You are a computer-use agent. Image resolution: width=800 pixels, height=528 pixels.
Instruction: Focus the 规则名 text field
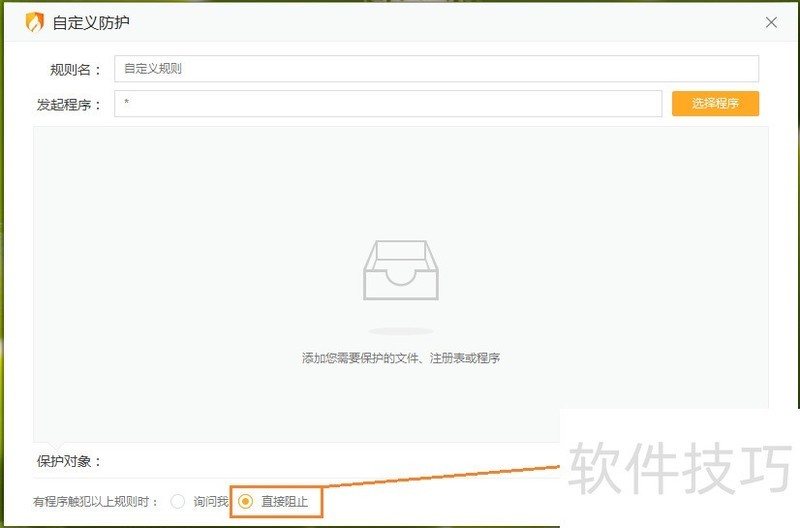(436, 69)
